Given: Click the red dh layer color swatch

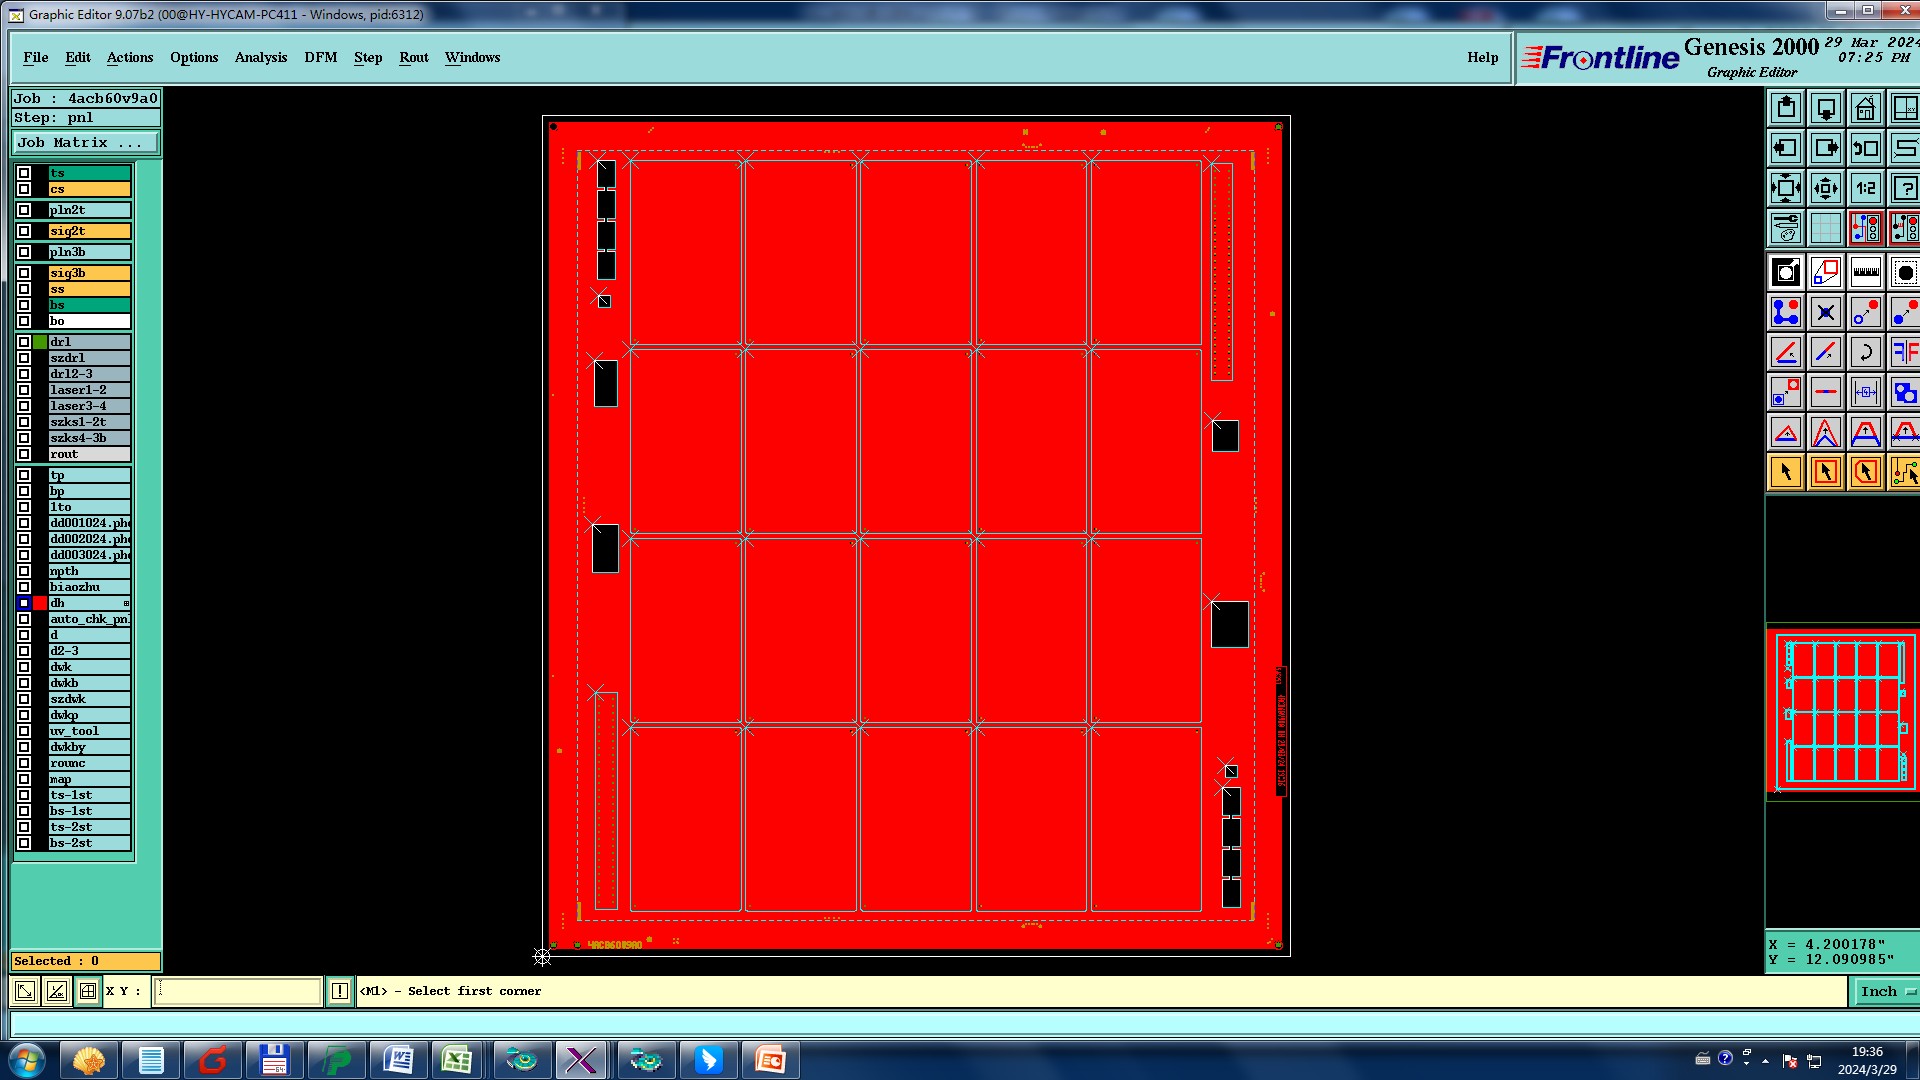Looking at the screenshot, I should click(40, 603).
